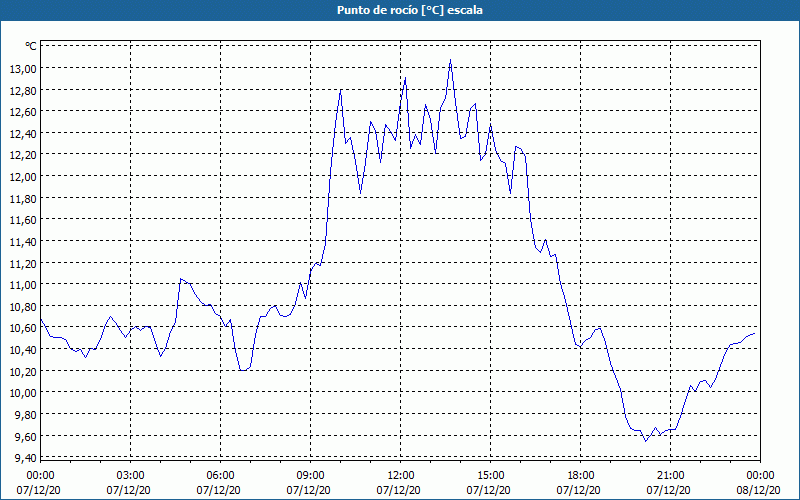Click the 12,80 y-axis label
This screenshot has height=500, width=800.
click(23, 91)
